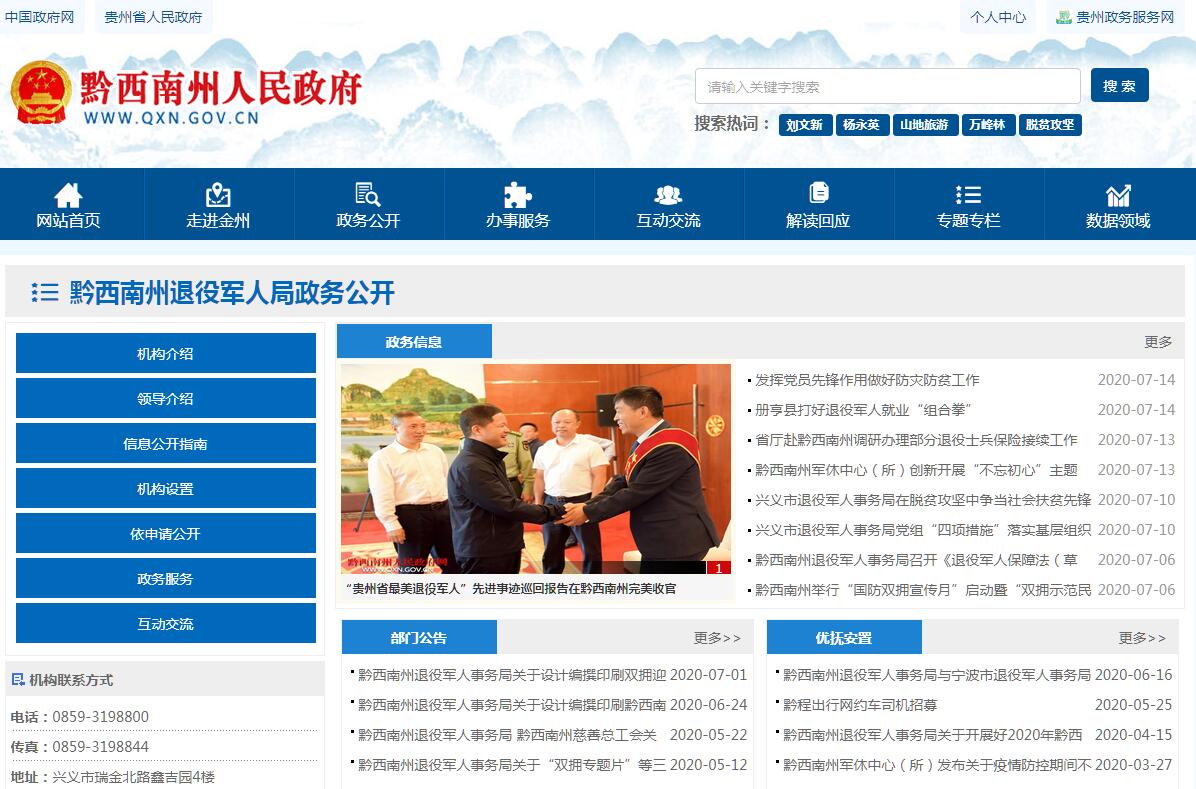This screenshot has width=1196, height=789.
Task: Open 黔程出行网约车司机招募
Action: click(x=860, y=704)
